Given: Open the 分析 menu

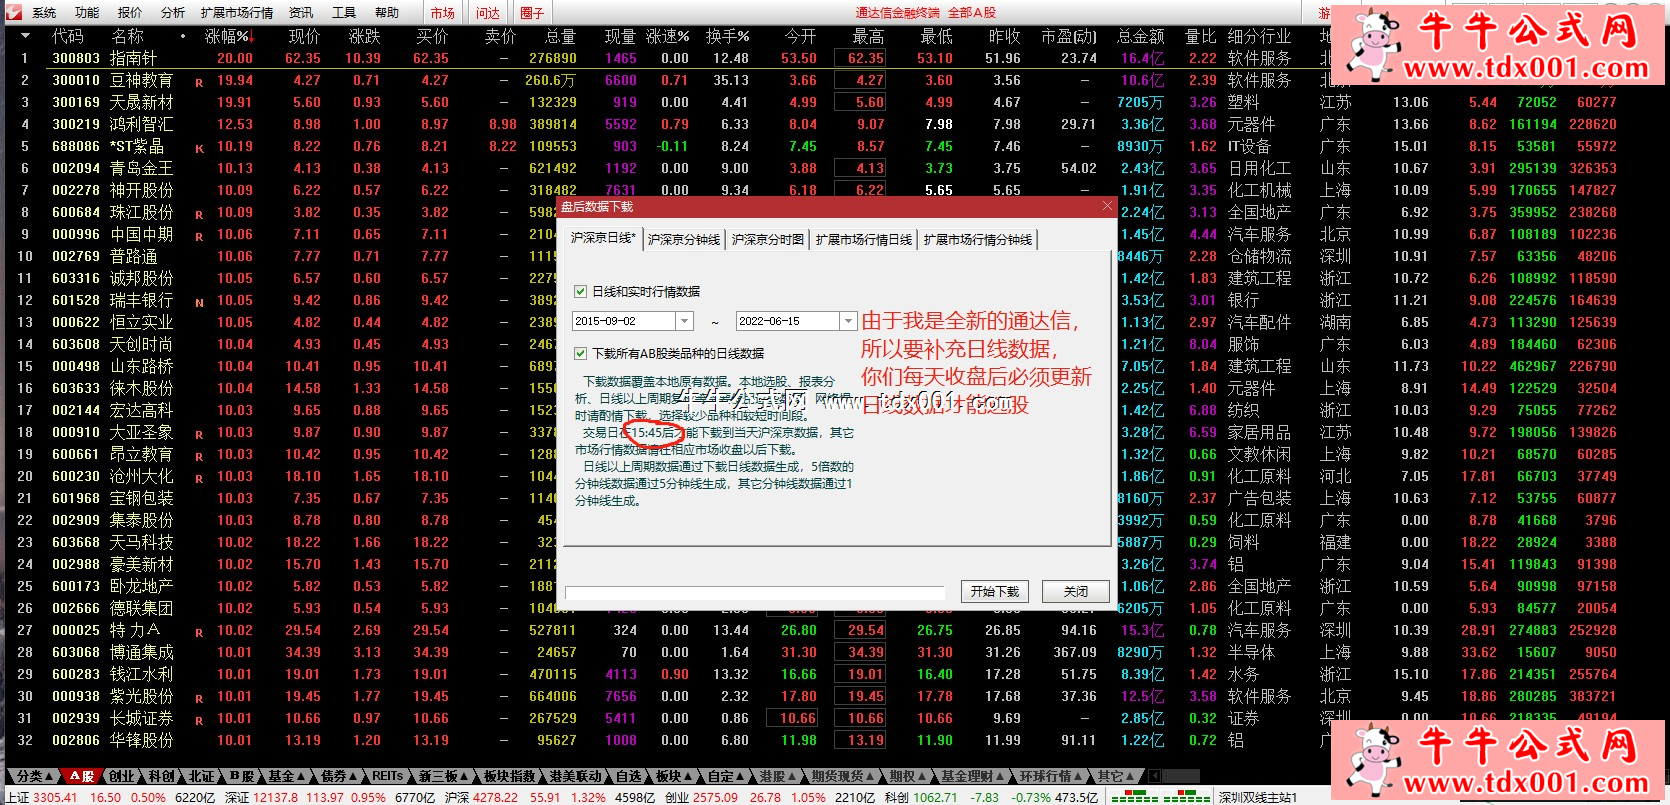Looking at the screenshot, I should (x=173, y=13).
